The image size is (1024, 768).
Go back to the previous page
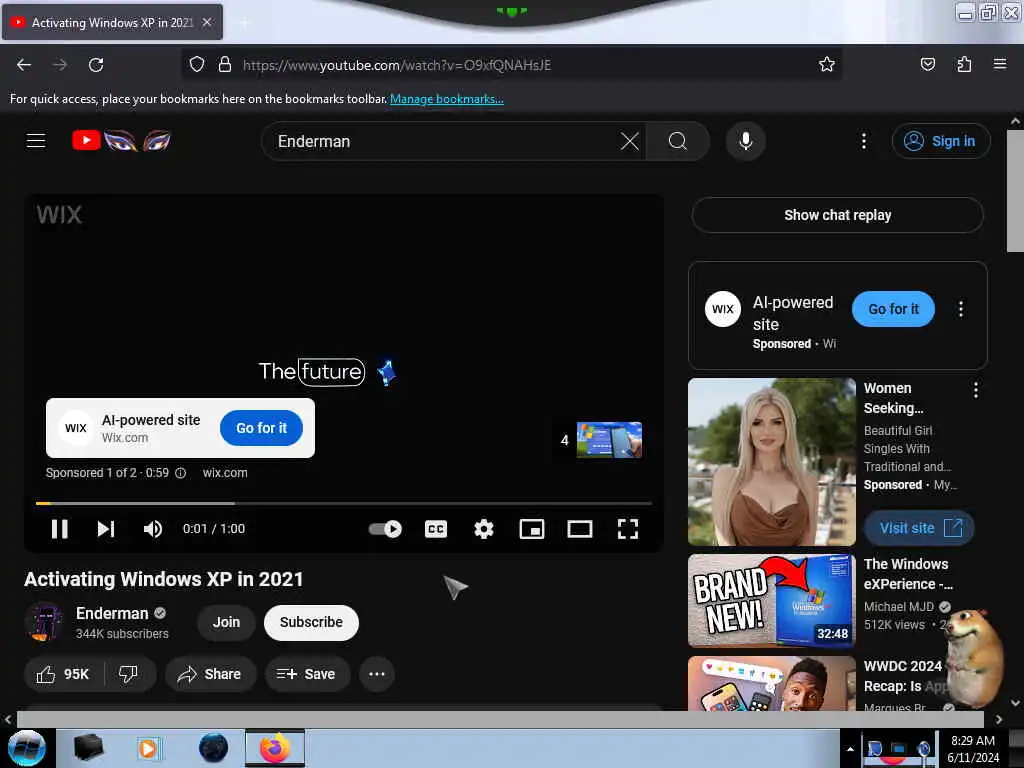click(24, 65)
